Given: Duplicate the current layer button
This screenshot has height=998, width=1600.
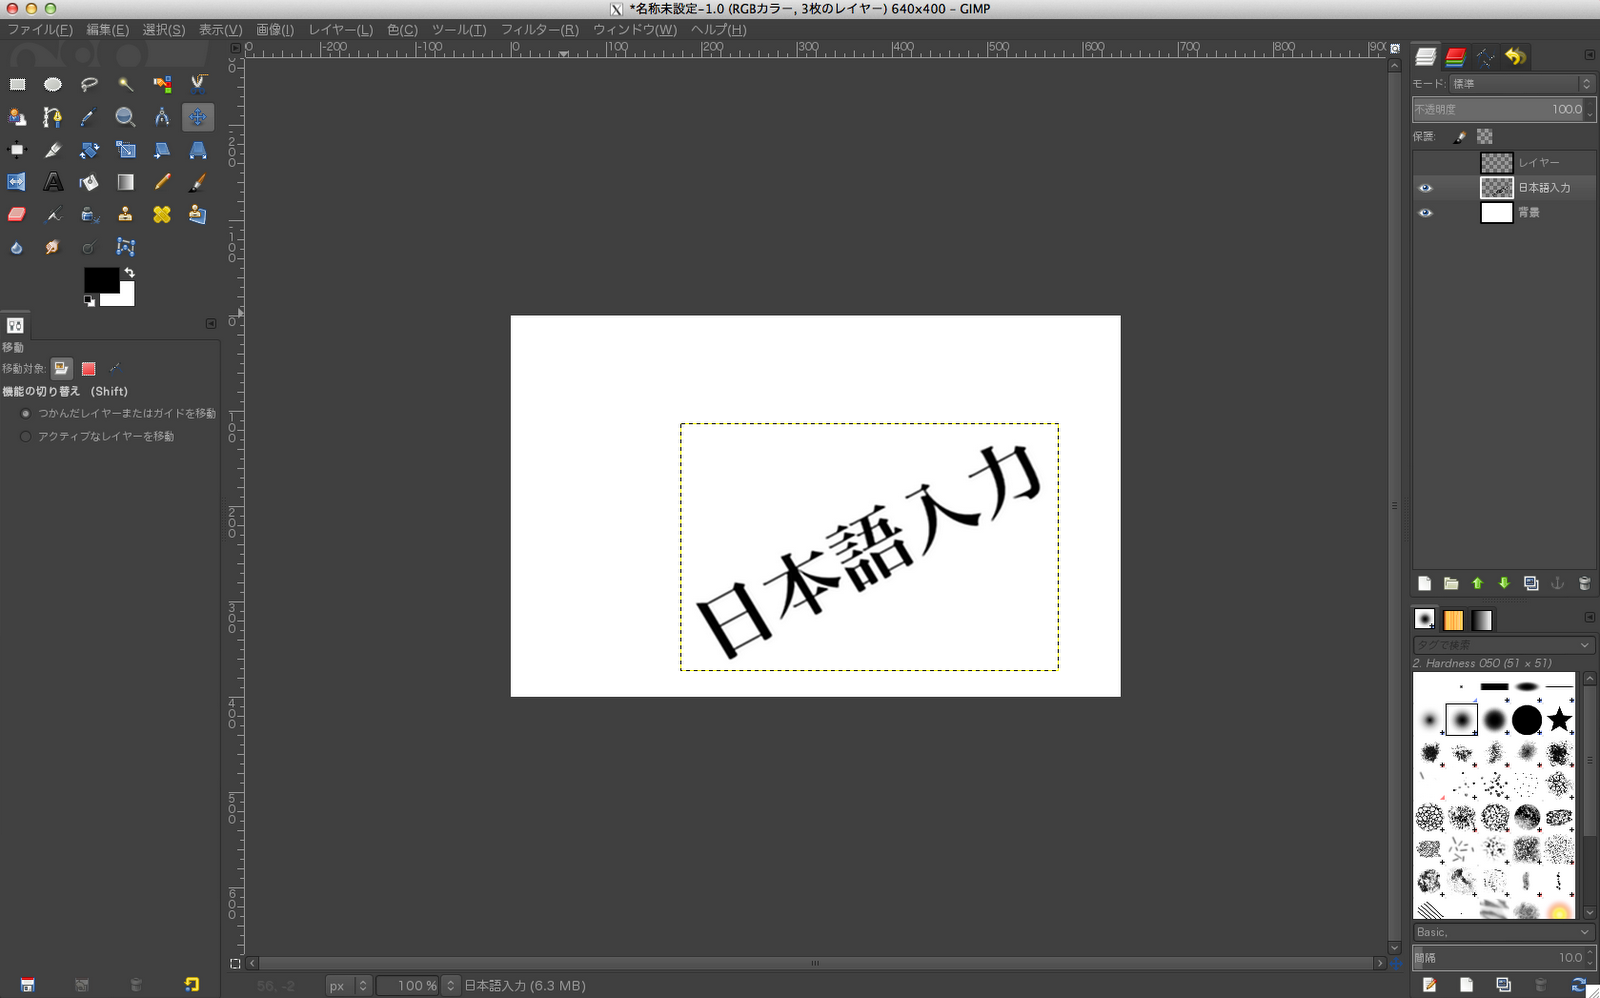Looking at the screenshot, I should [1531, 583].
